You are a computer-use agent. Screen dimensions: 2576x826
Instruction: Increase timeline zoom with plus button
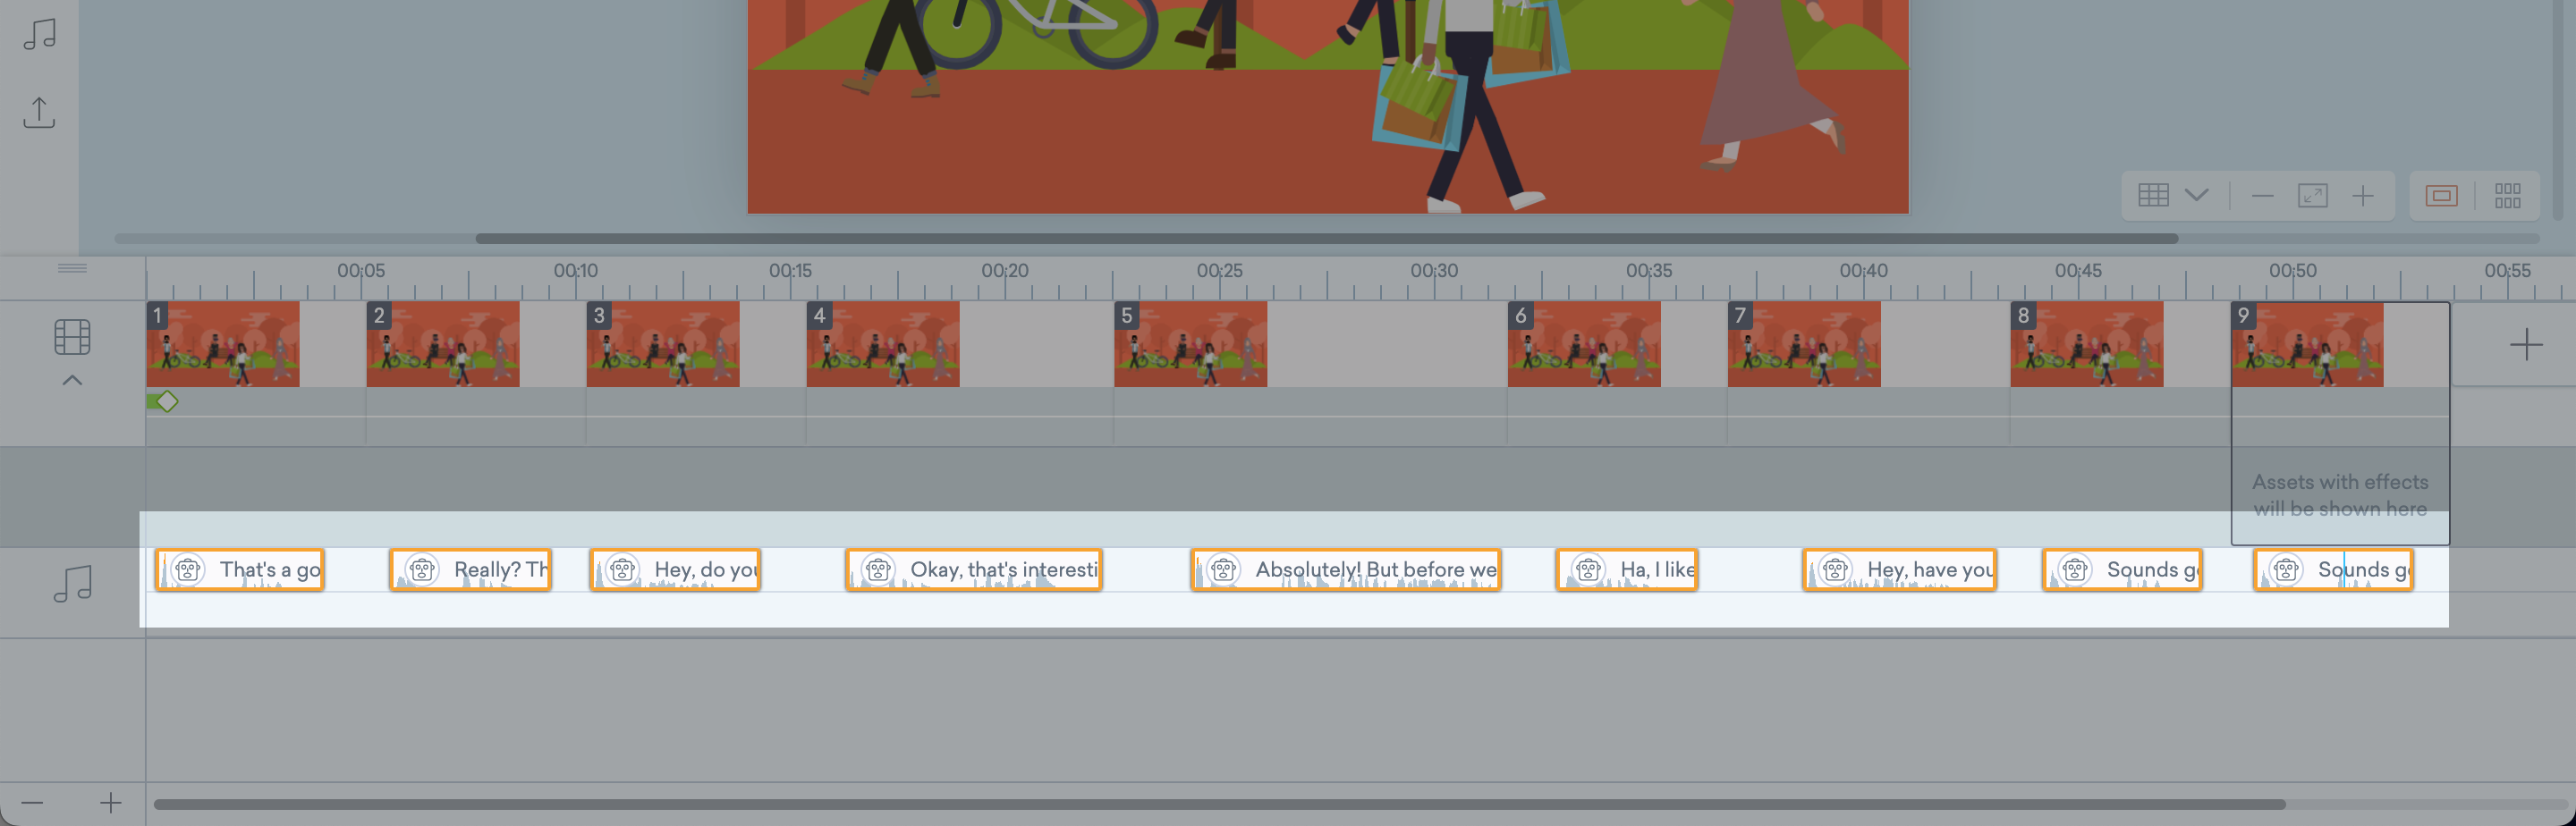(111, 803)
